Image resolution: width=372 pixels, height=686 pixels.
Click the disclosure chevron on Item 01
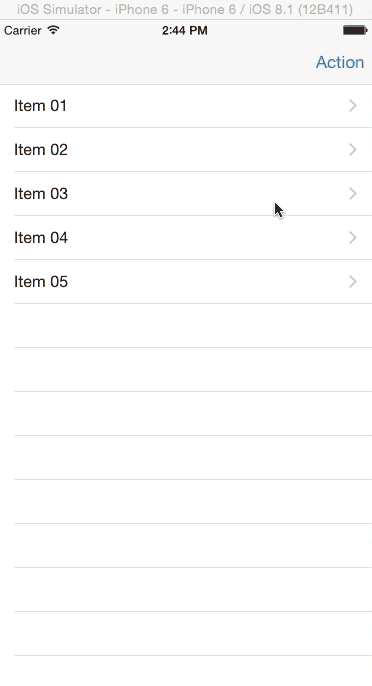click(353, 105)
